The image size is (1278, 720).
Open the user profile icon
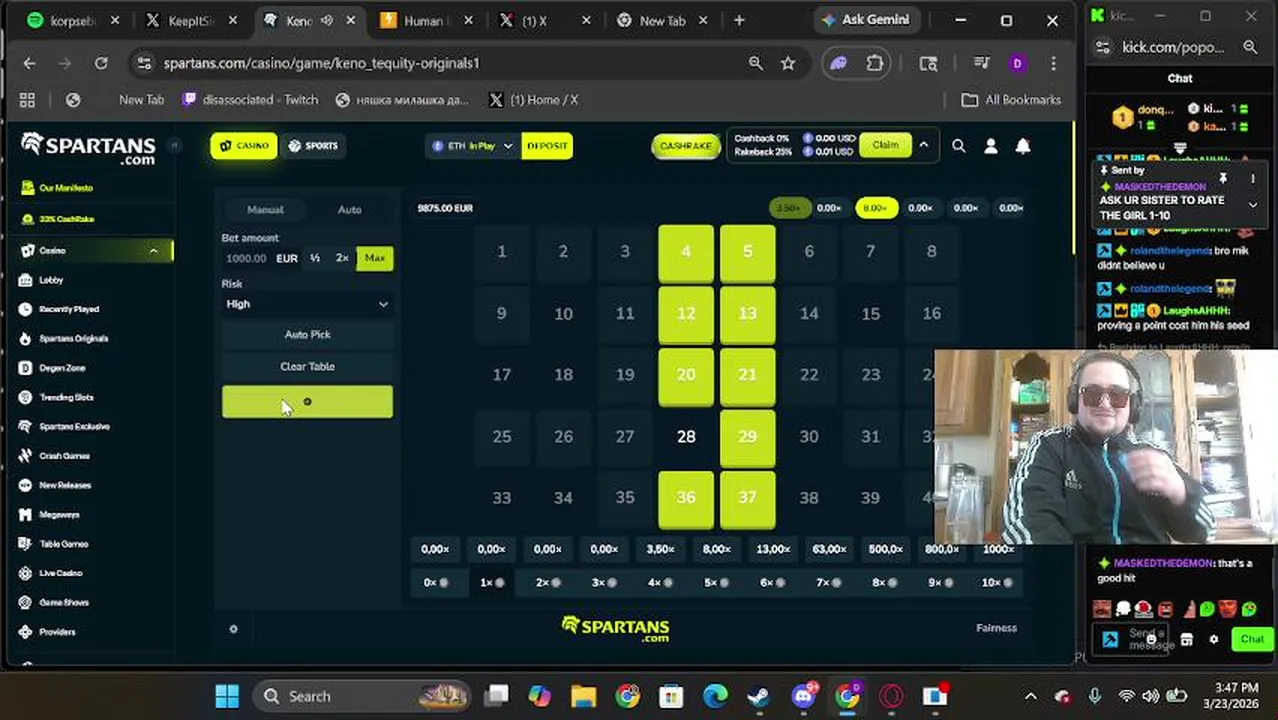click(x=991, y=146)
